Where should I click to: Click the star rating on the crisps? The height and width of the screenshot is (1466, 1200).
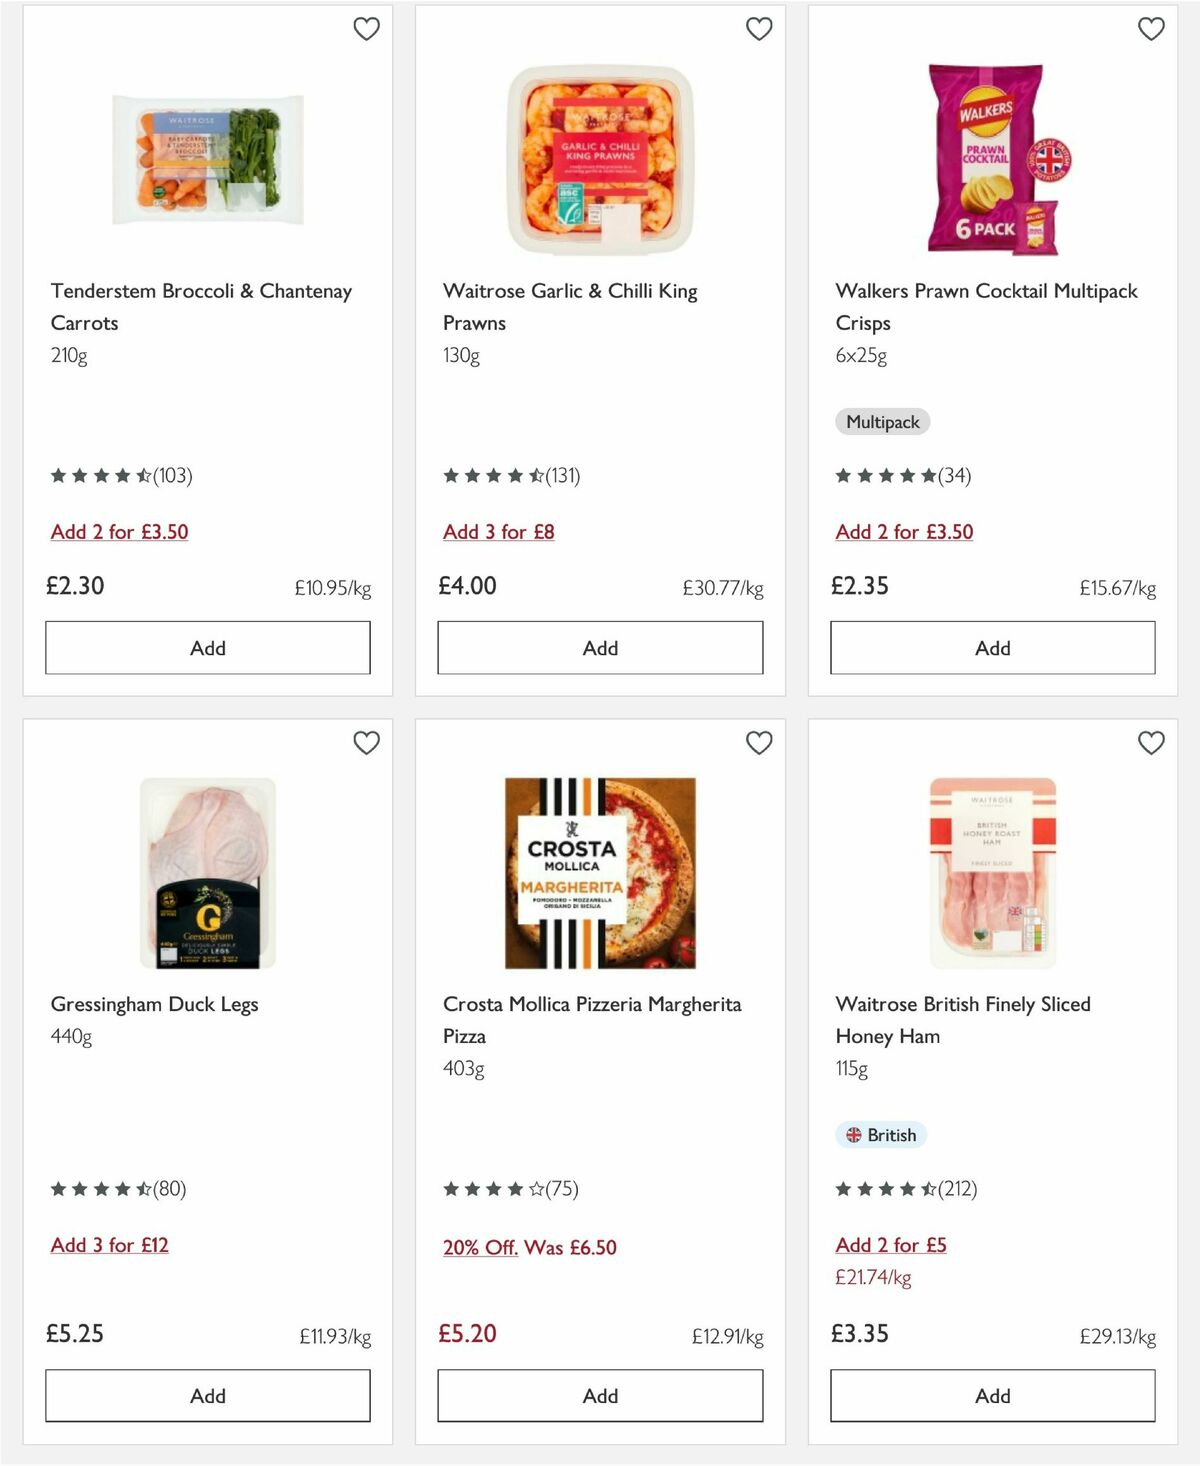[x=885, y=476]
